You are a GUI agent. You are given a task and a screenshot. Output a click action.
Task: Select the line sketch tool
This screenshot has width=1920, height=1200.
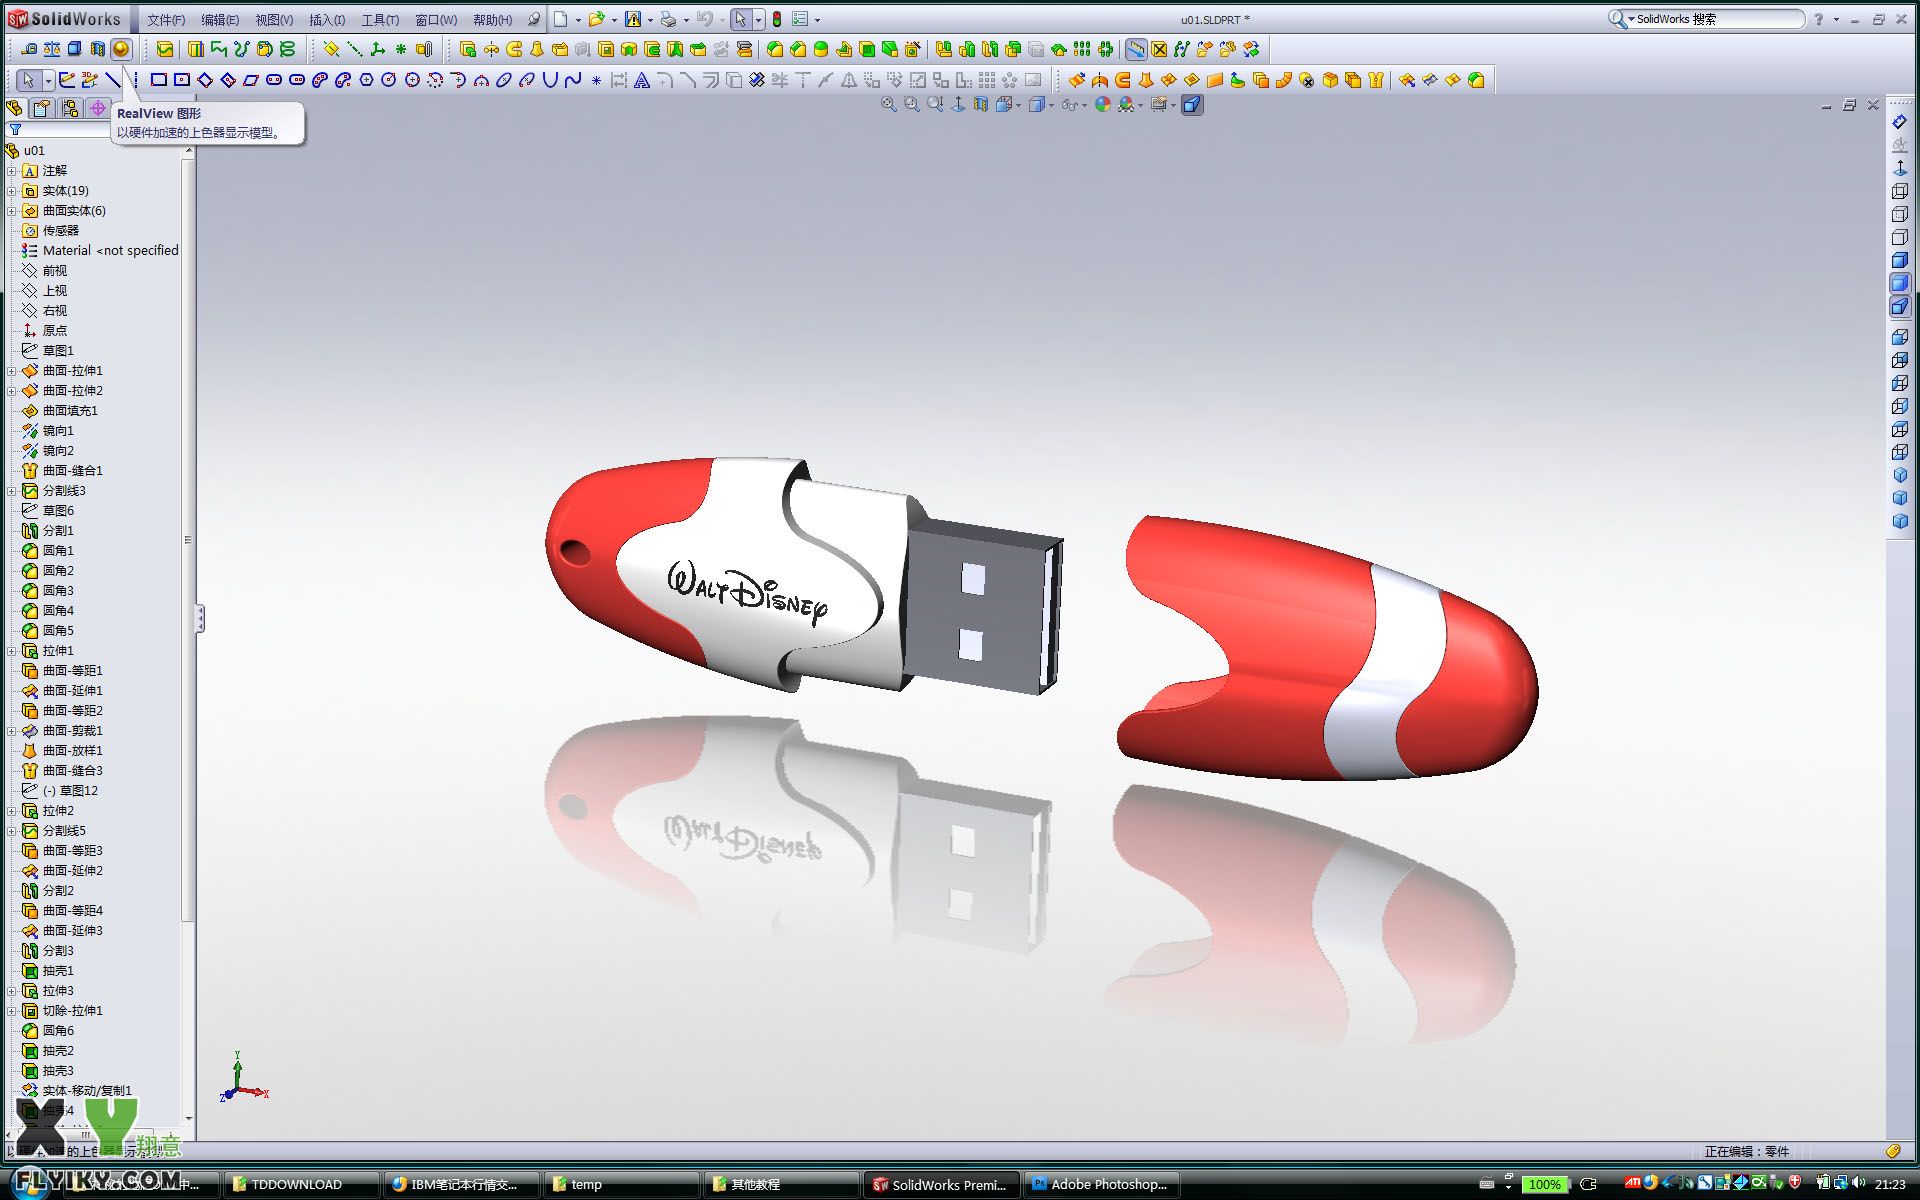pyautogui.click(x=113, y=80)
